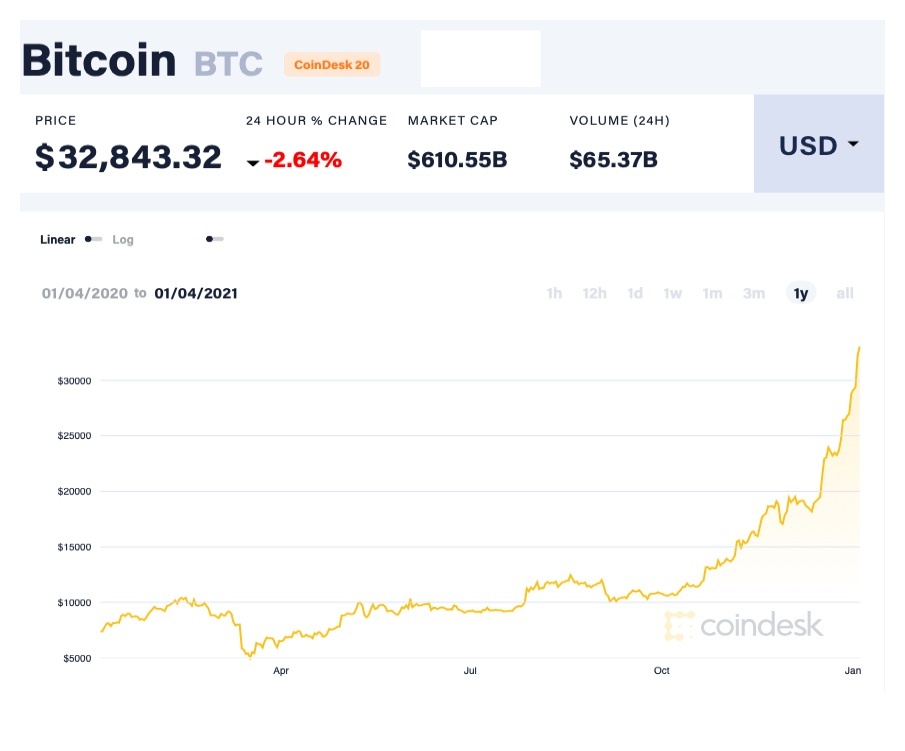Toggle the Linear/Log scale switch

pyautogui.click(x=93, y=240)
